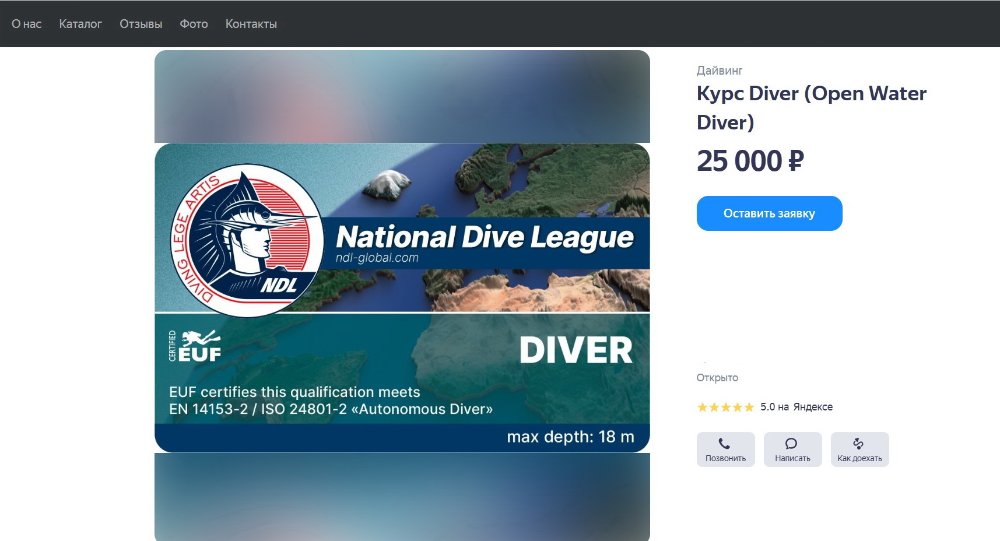Switch to the Фото section
This screenshot has width=1000, height=541.
194,24
